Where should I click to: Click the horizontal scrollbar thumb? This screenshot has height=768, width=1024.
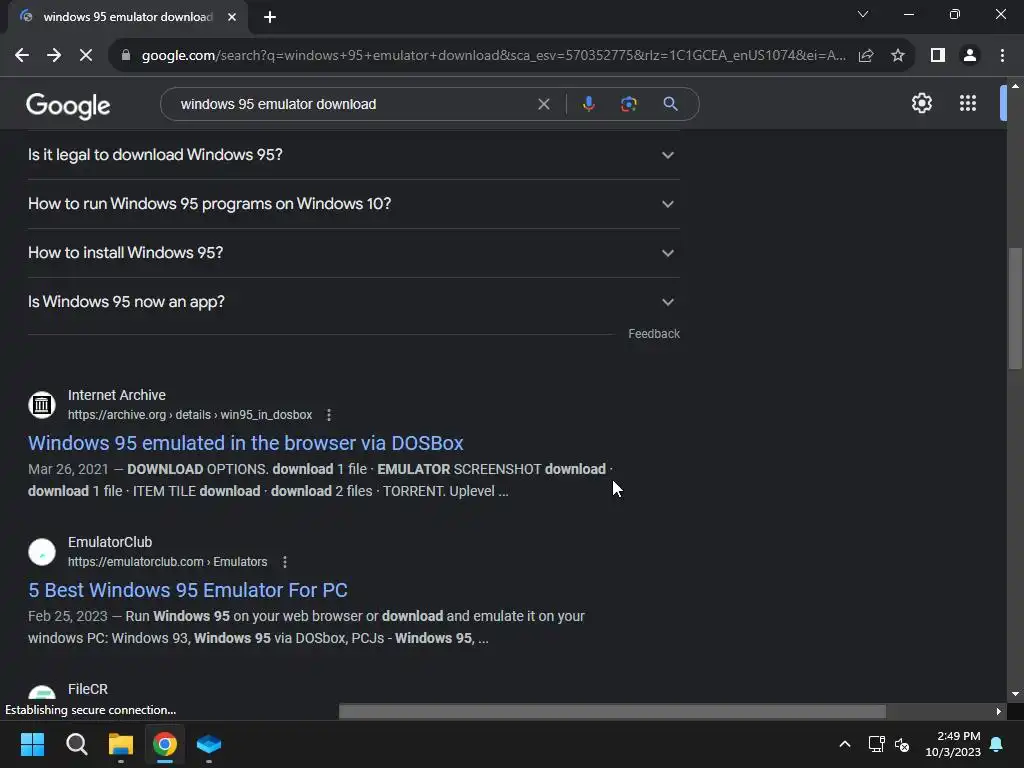(613, 711)
